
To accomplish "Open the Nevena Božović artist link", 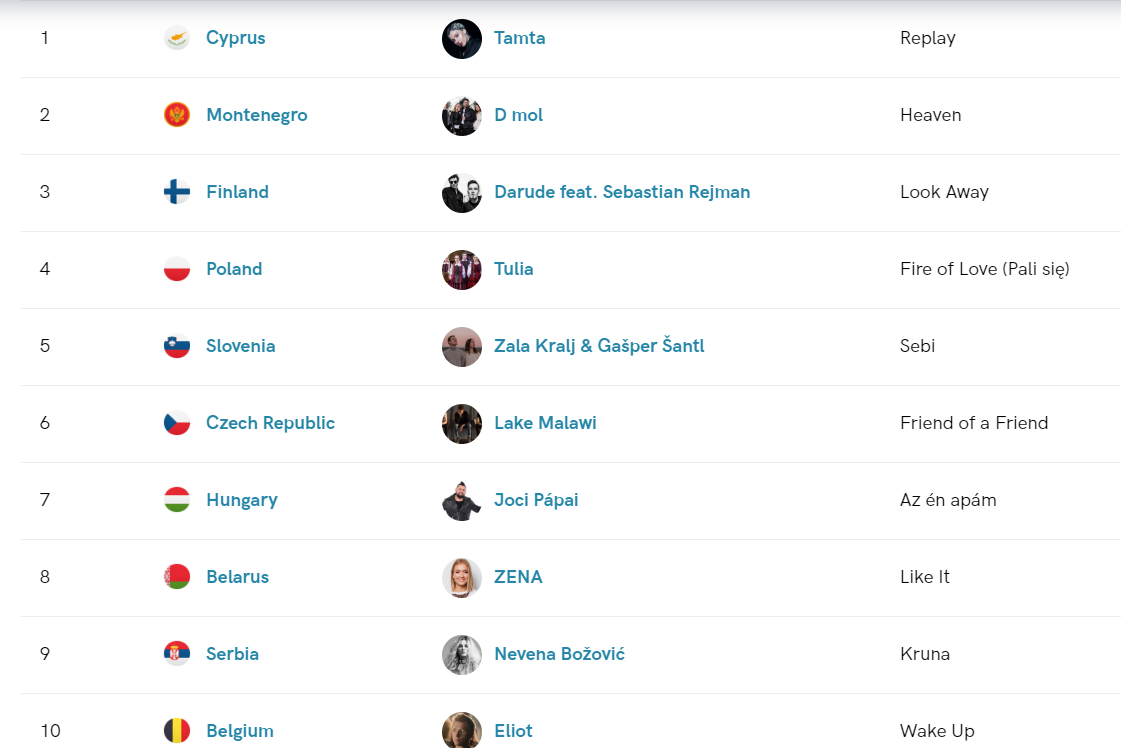I will click(559, 654).
